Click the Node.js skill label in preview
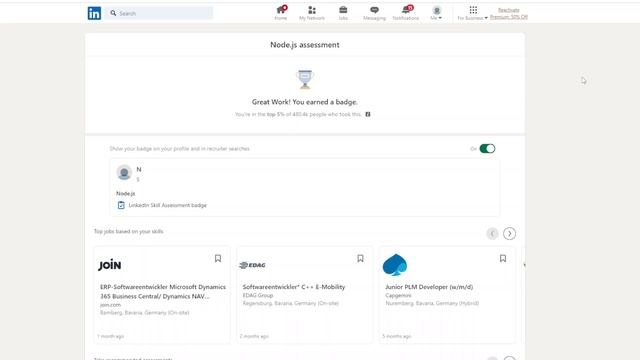Viewport: 640px width, 360px height. click(126, 193)
